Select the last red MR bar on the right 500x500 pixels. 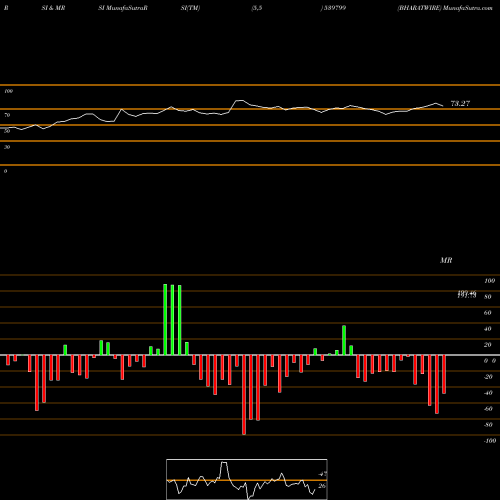(x=444, y=374)
